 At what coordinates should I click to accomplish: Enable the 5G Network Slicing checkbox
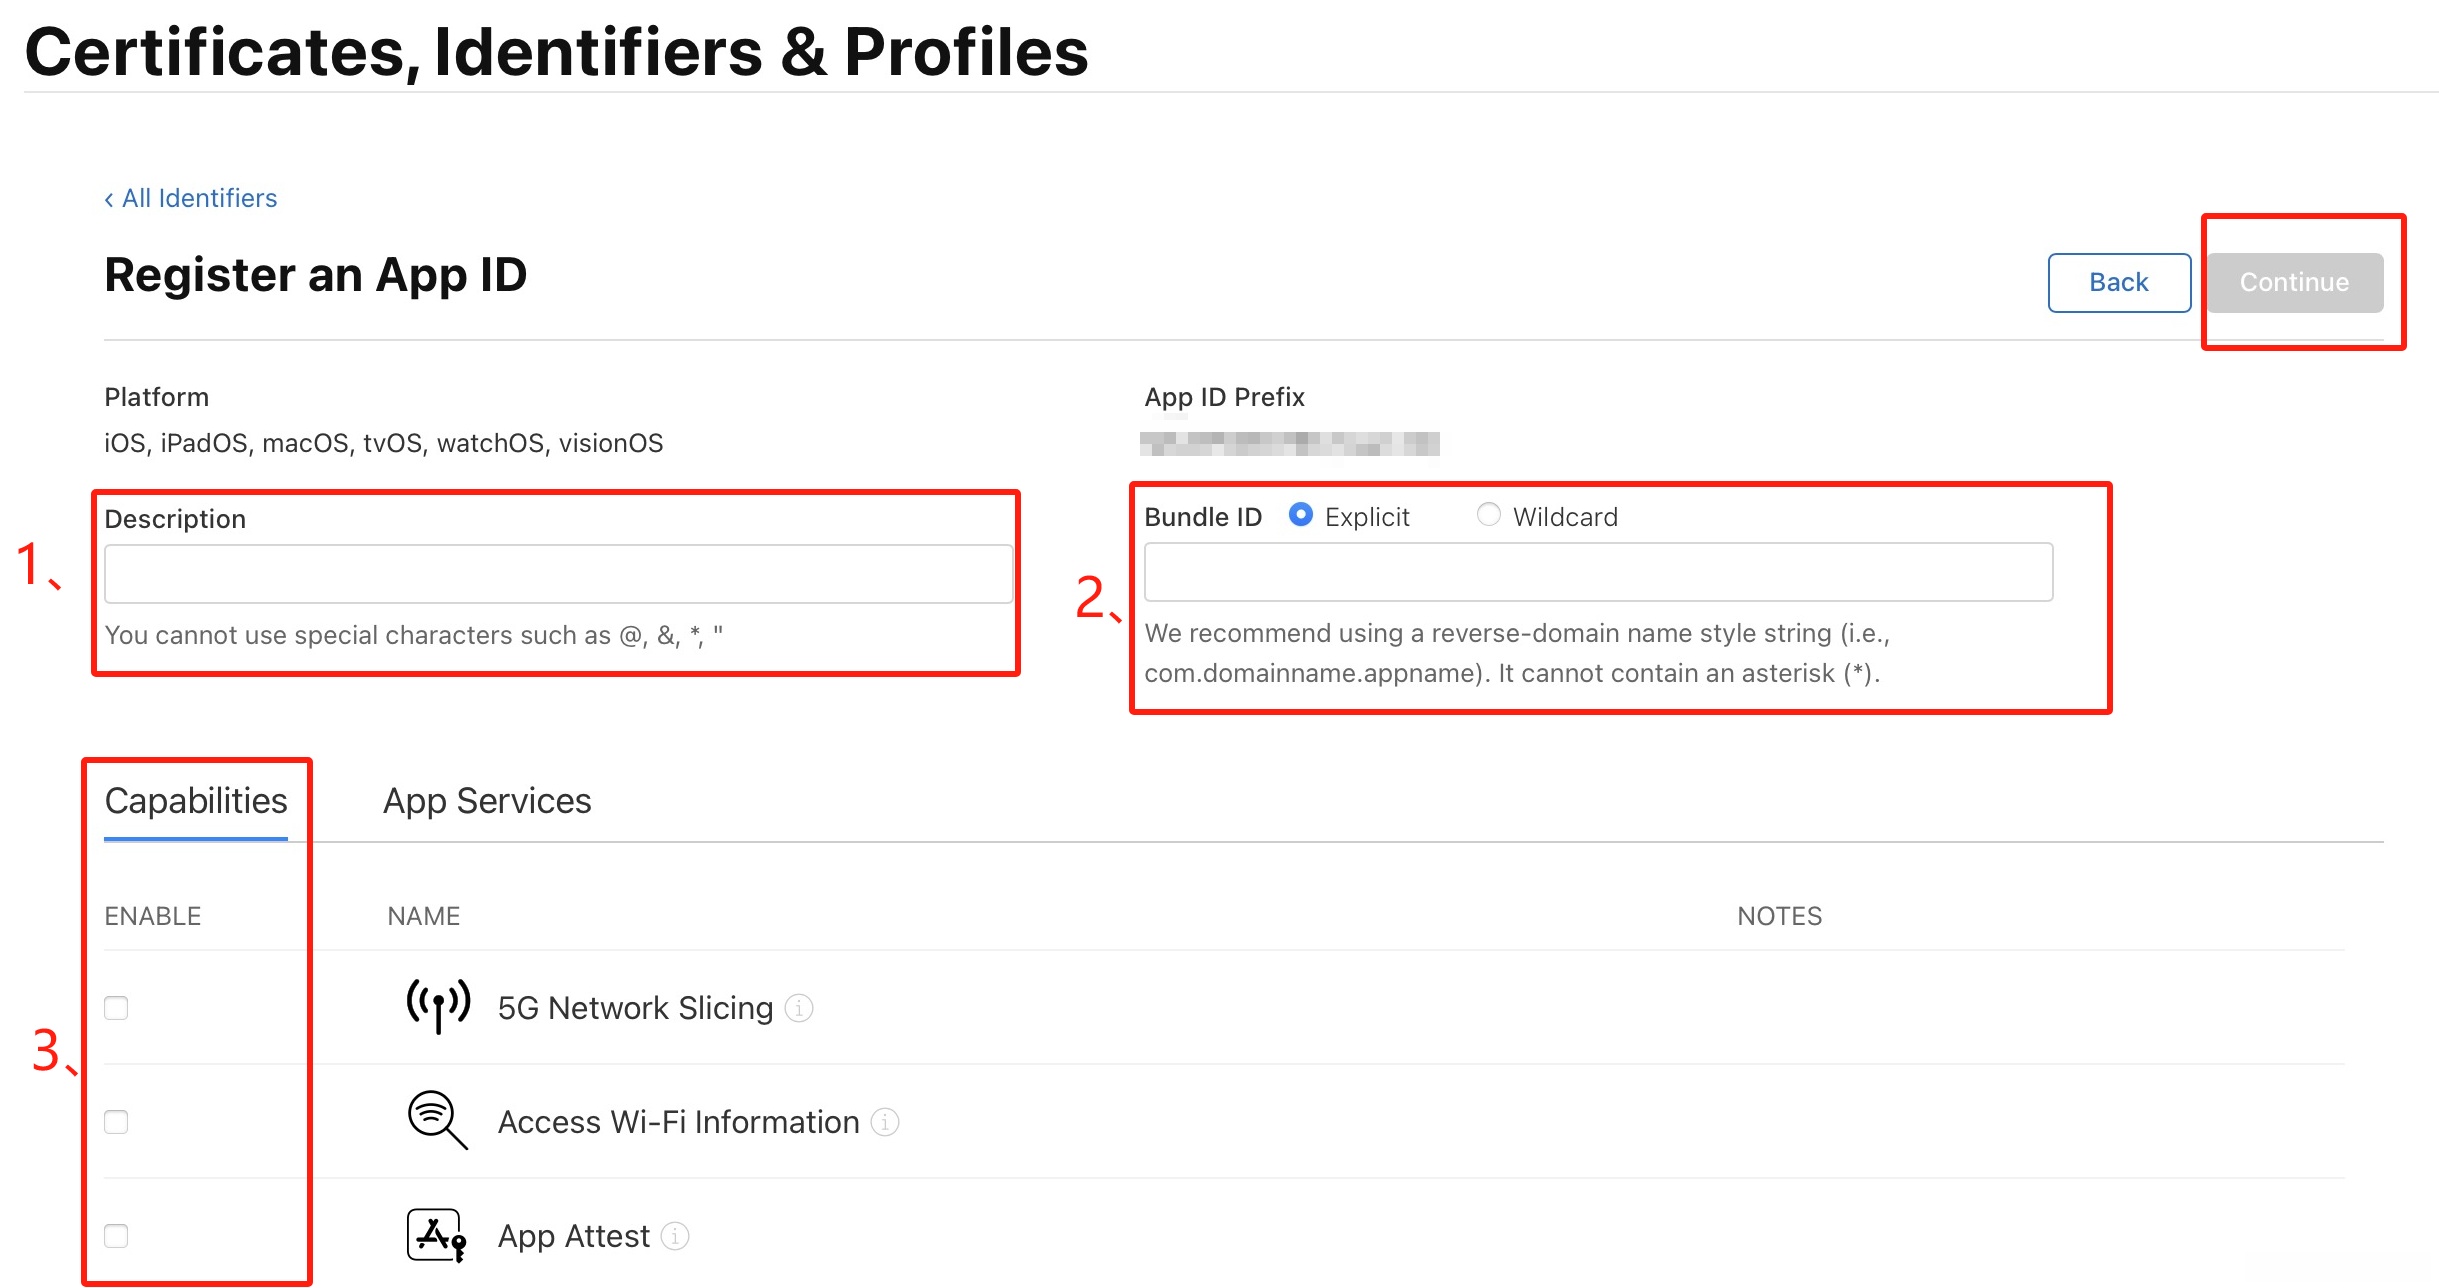[117, 1008]
